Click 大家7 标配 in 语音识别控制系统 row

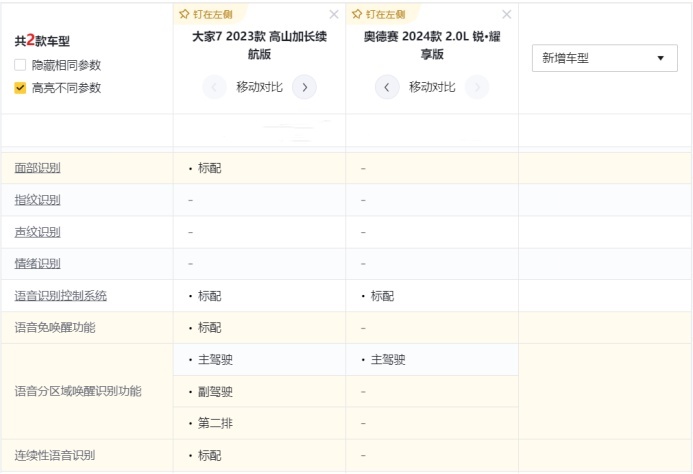[x=209, y=296]
